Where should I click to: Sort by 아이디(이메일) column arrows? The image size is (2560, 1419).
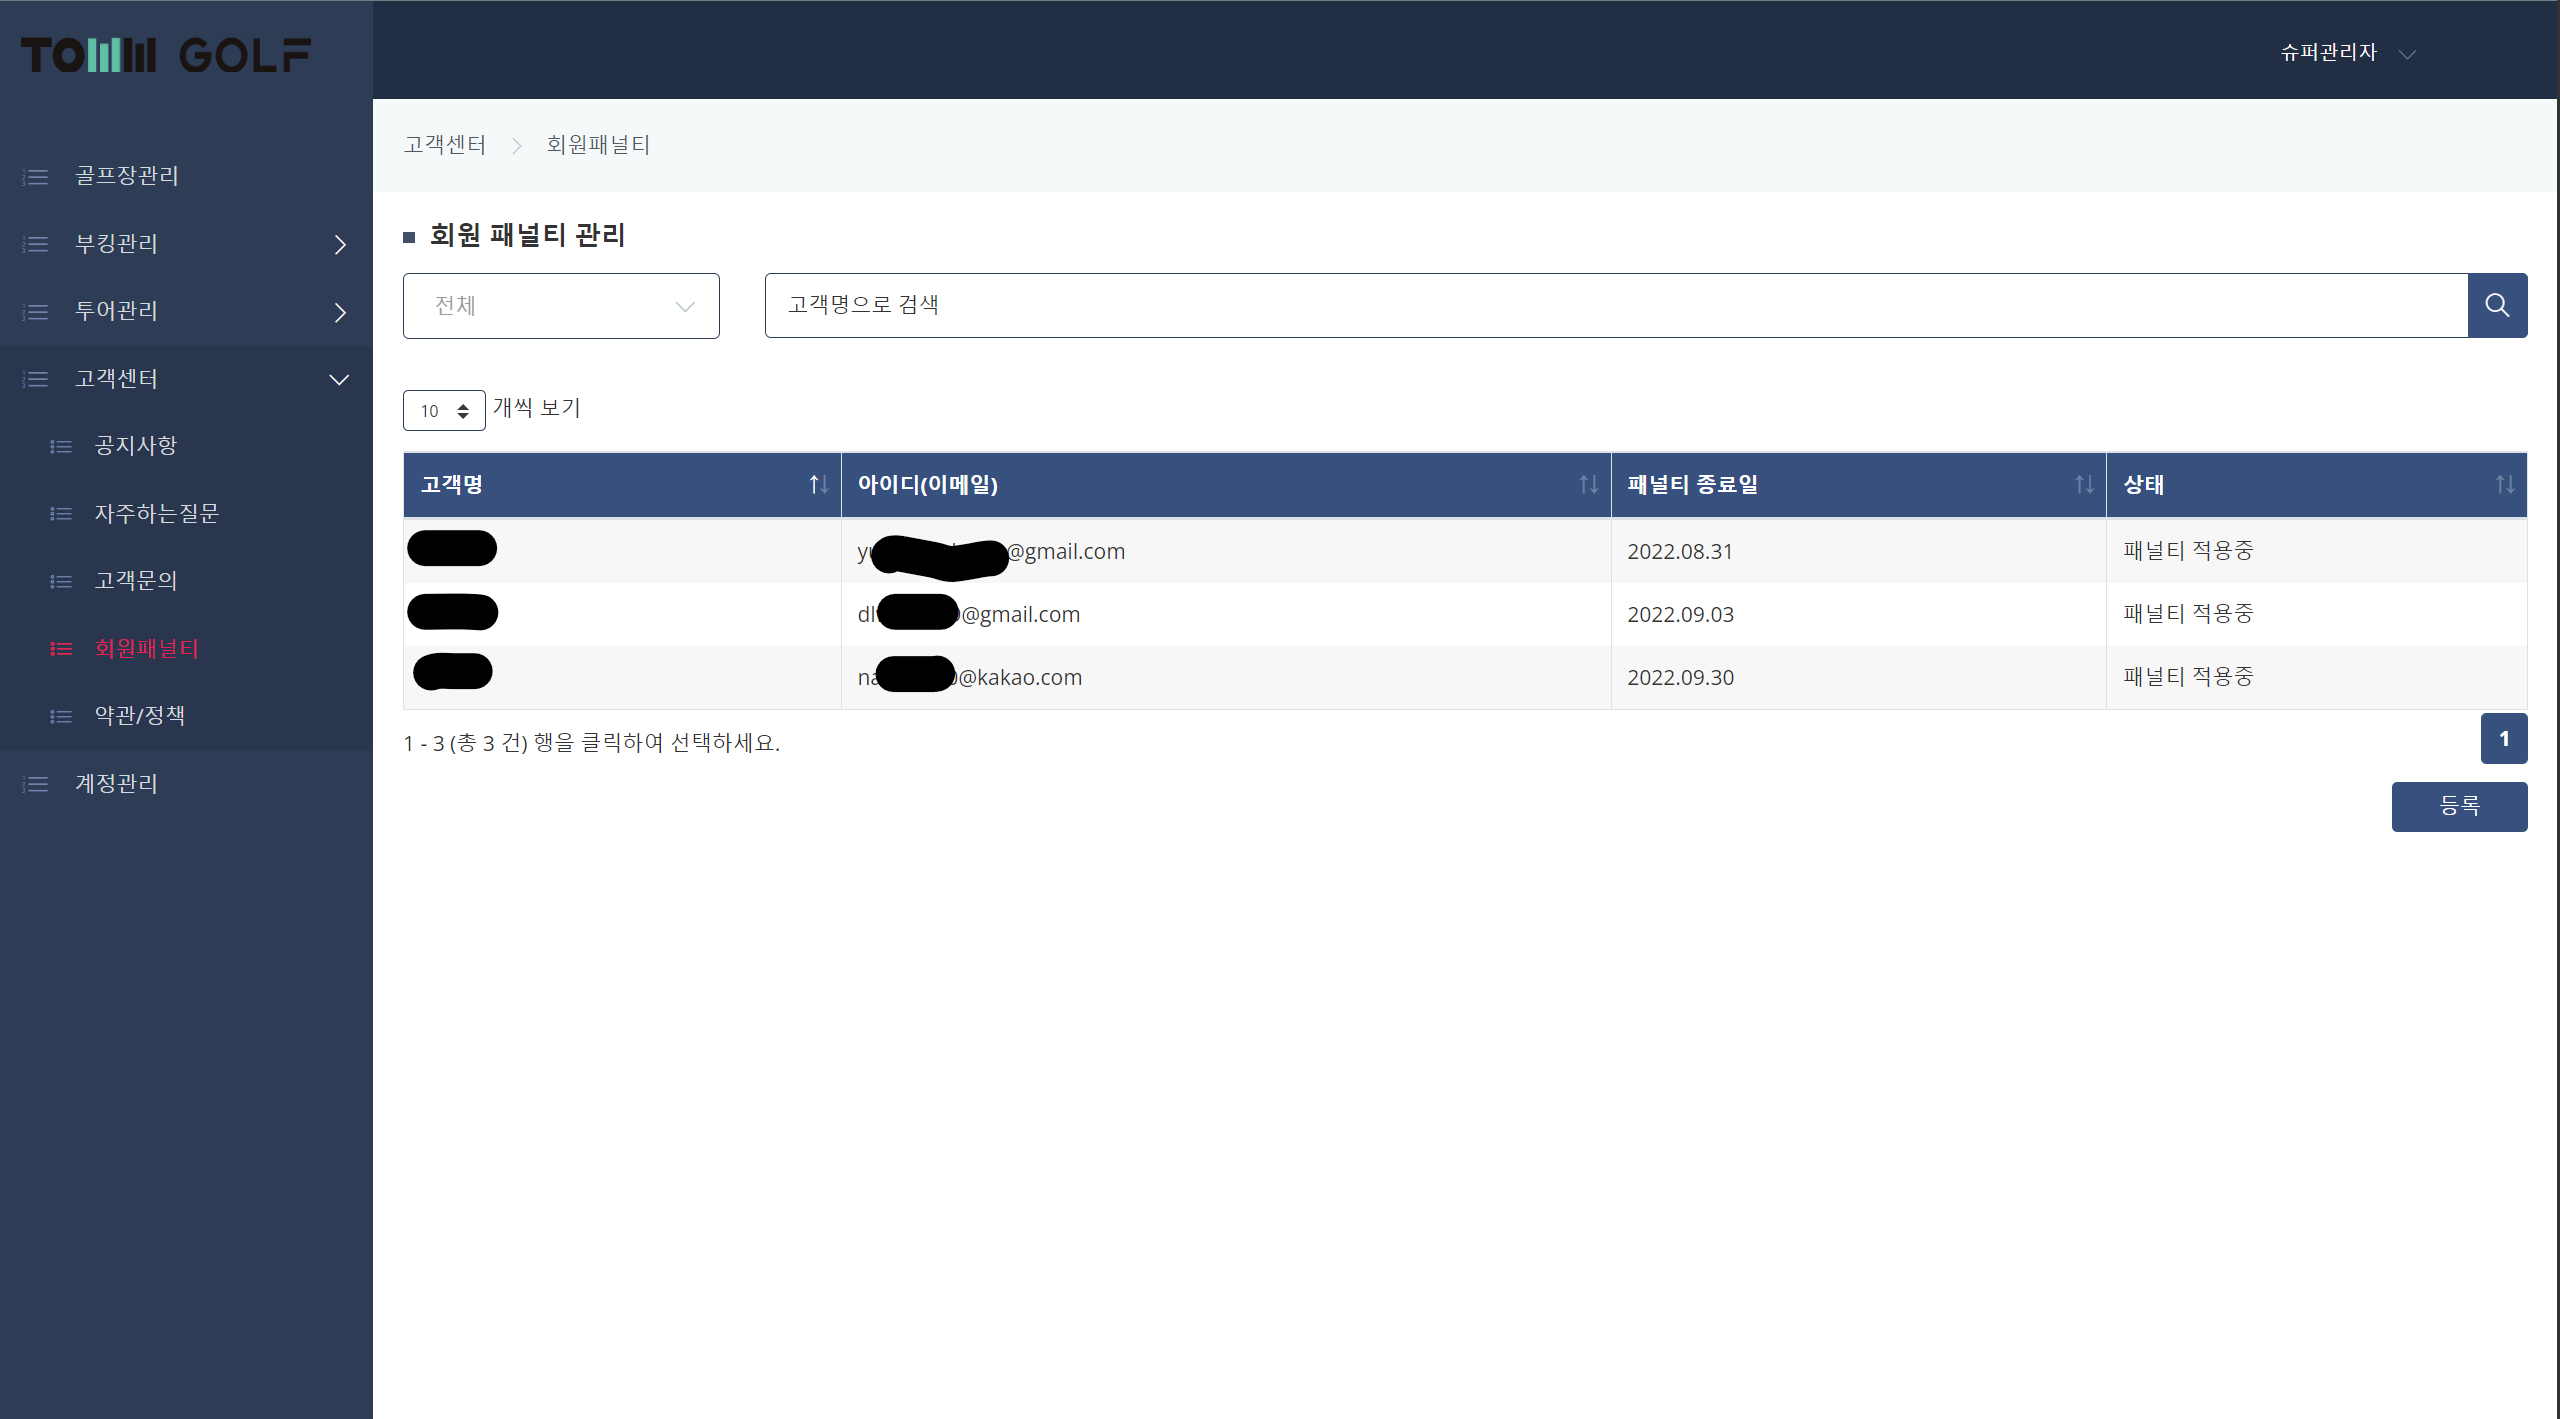(1588, 485)
